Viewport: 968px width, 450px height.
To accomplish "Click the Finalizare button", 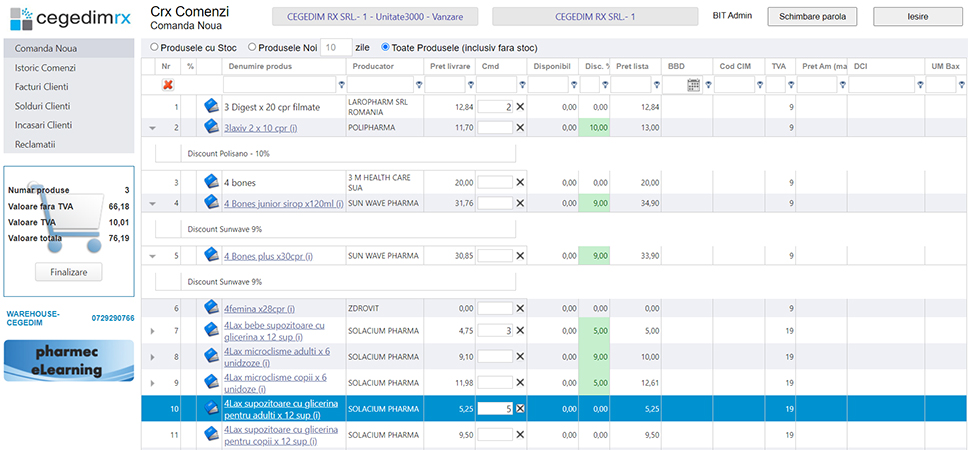I will (x=69, y=272).
